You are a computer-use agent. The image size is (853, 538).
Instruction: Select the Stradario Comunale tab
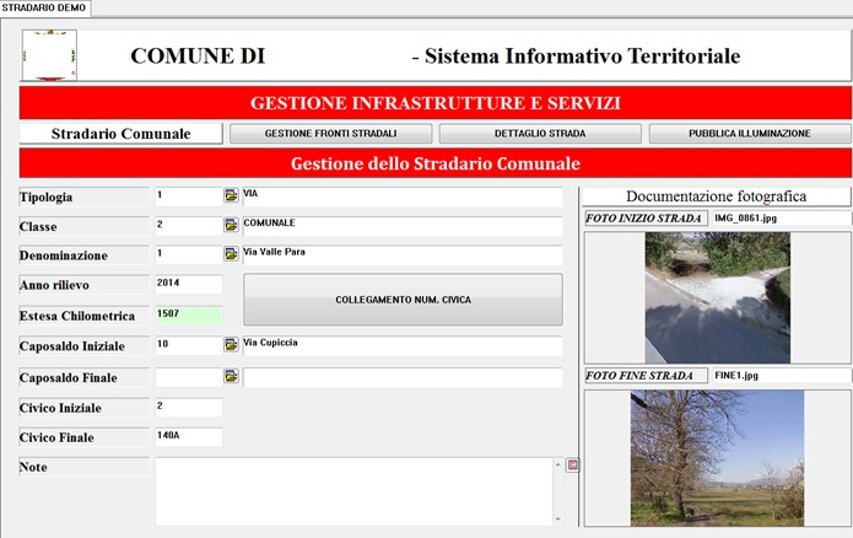(x=121, y=134)
